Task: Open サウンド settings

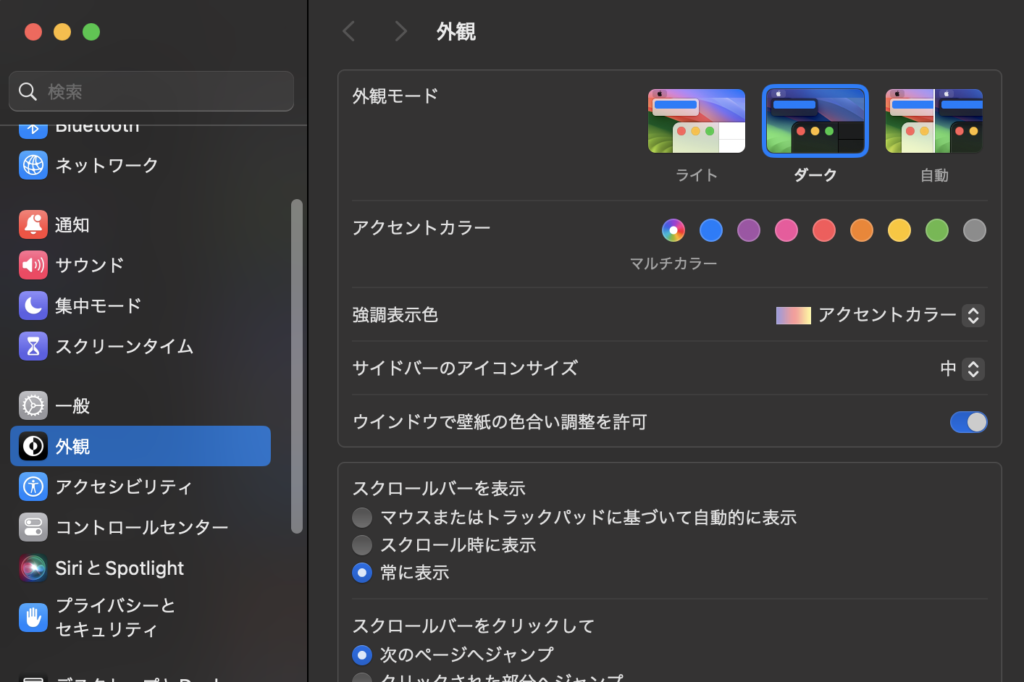Action: tap(140, 265)
